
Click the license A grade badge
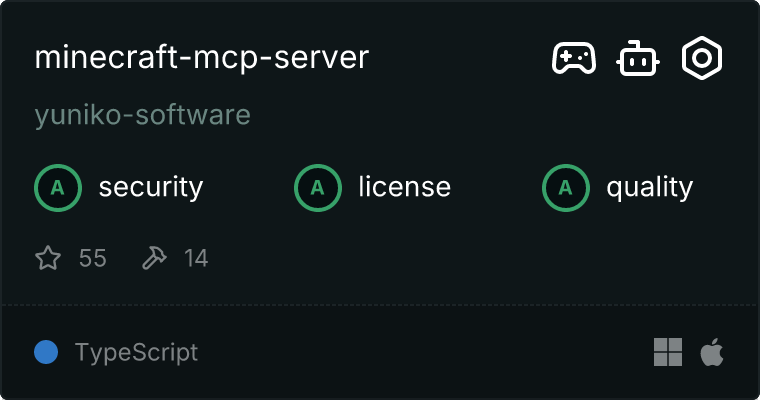(x=318, y=188)
